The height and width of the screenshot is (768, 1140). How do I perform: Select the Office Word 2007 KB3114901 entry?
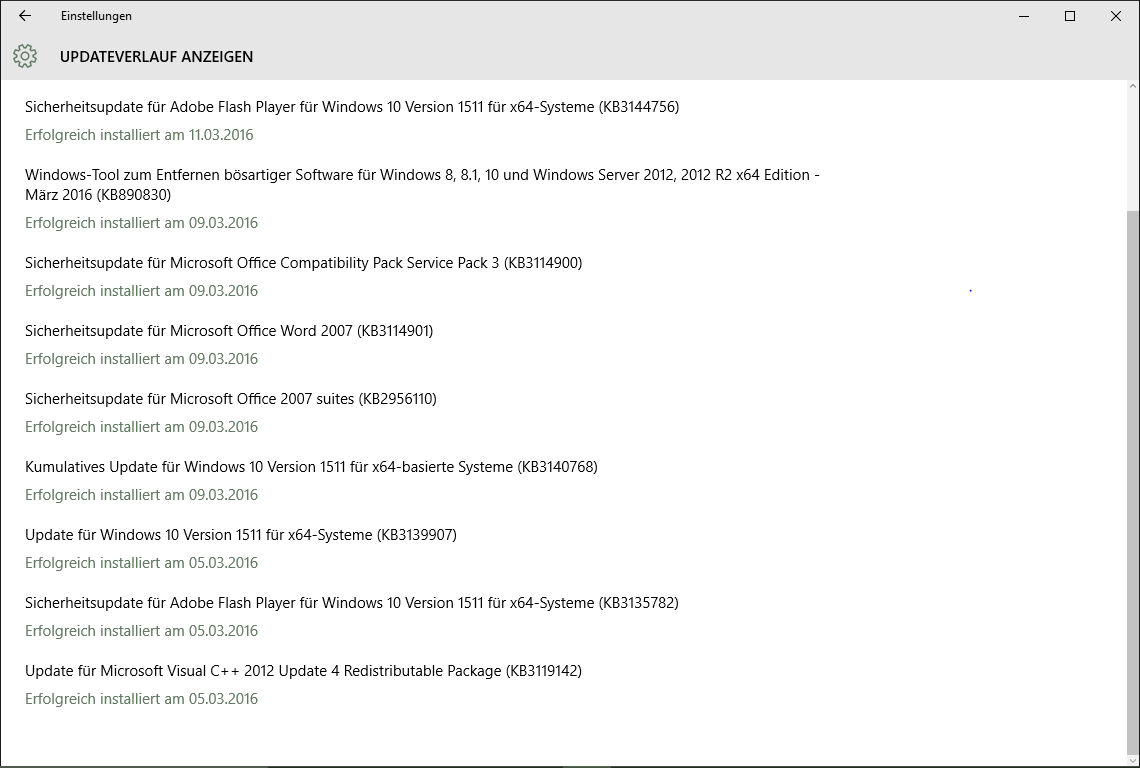coord(229,331)
